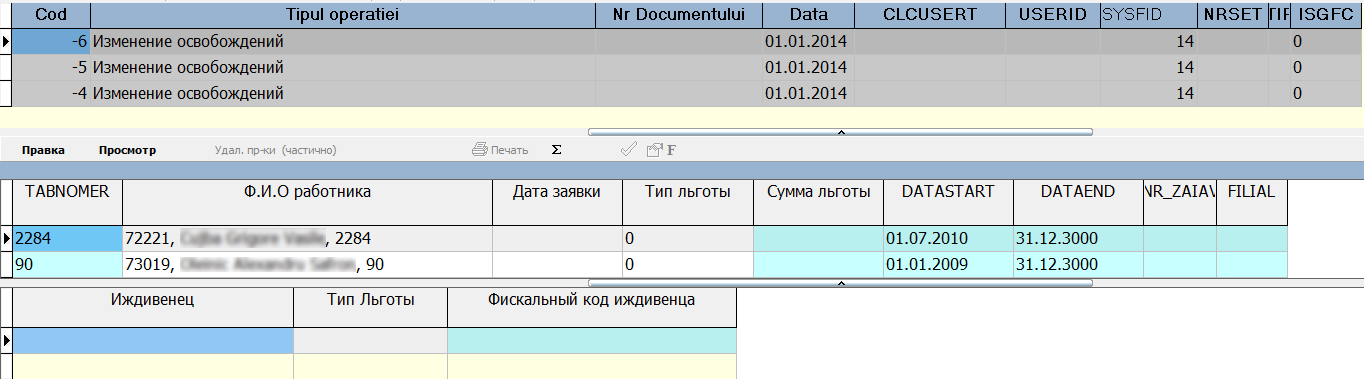Click the ISGFC column header
Viewport: 1364px width, 379px height.
coord(1326,15)
